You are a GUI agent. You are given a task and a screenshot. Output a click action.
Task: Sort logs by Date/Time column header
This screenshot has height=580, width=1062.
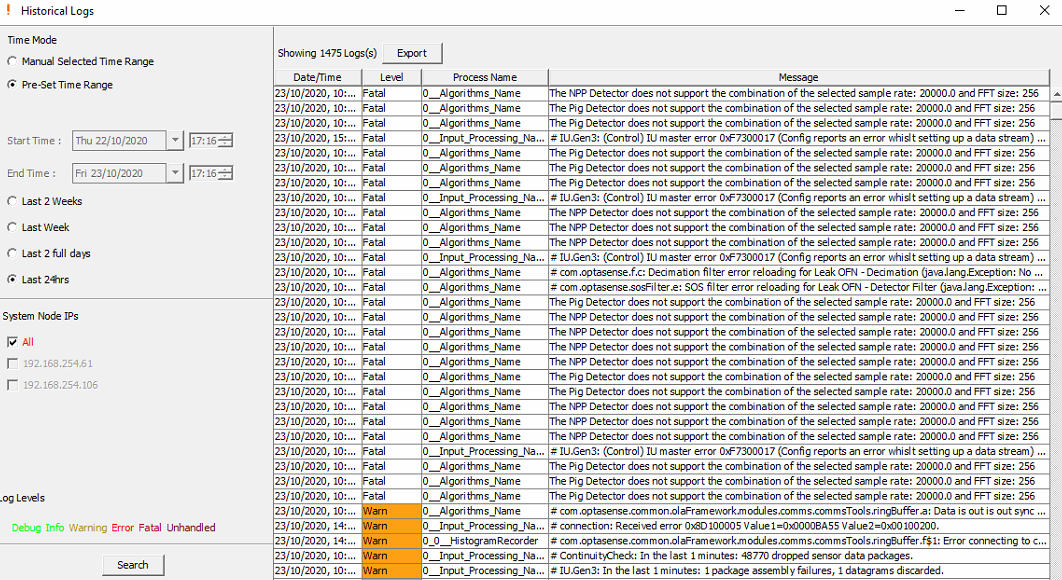pos(317,77)
